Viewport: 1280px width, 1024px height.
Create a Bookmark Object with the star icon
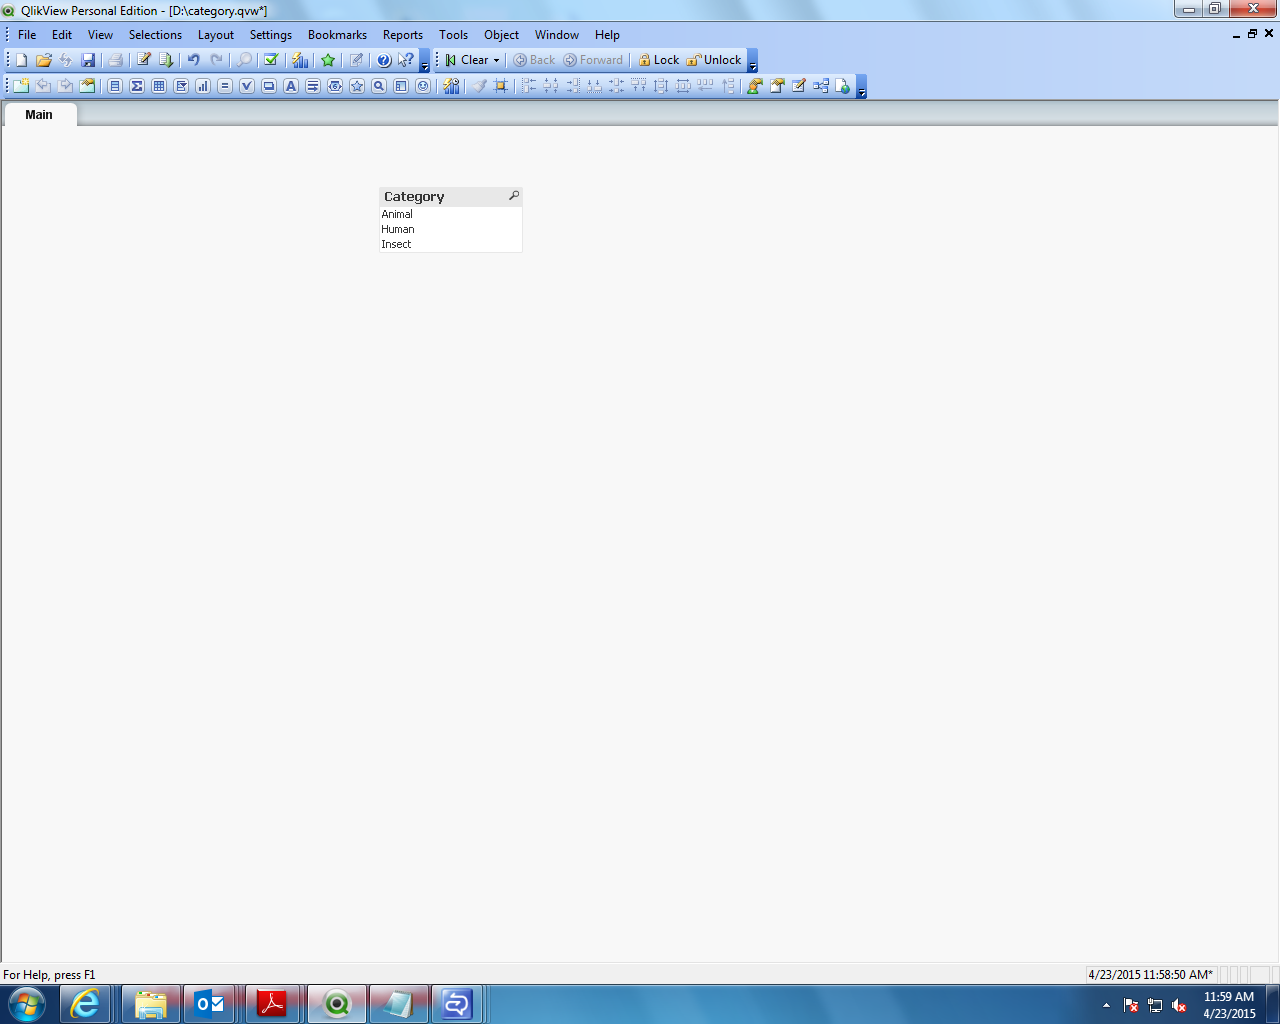(357, 86)
